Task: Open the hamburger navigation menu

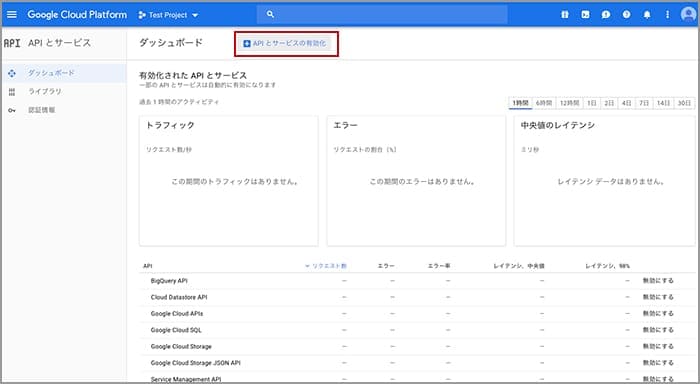Action: click(x=12, y=15)
